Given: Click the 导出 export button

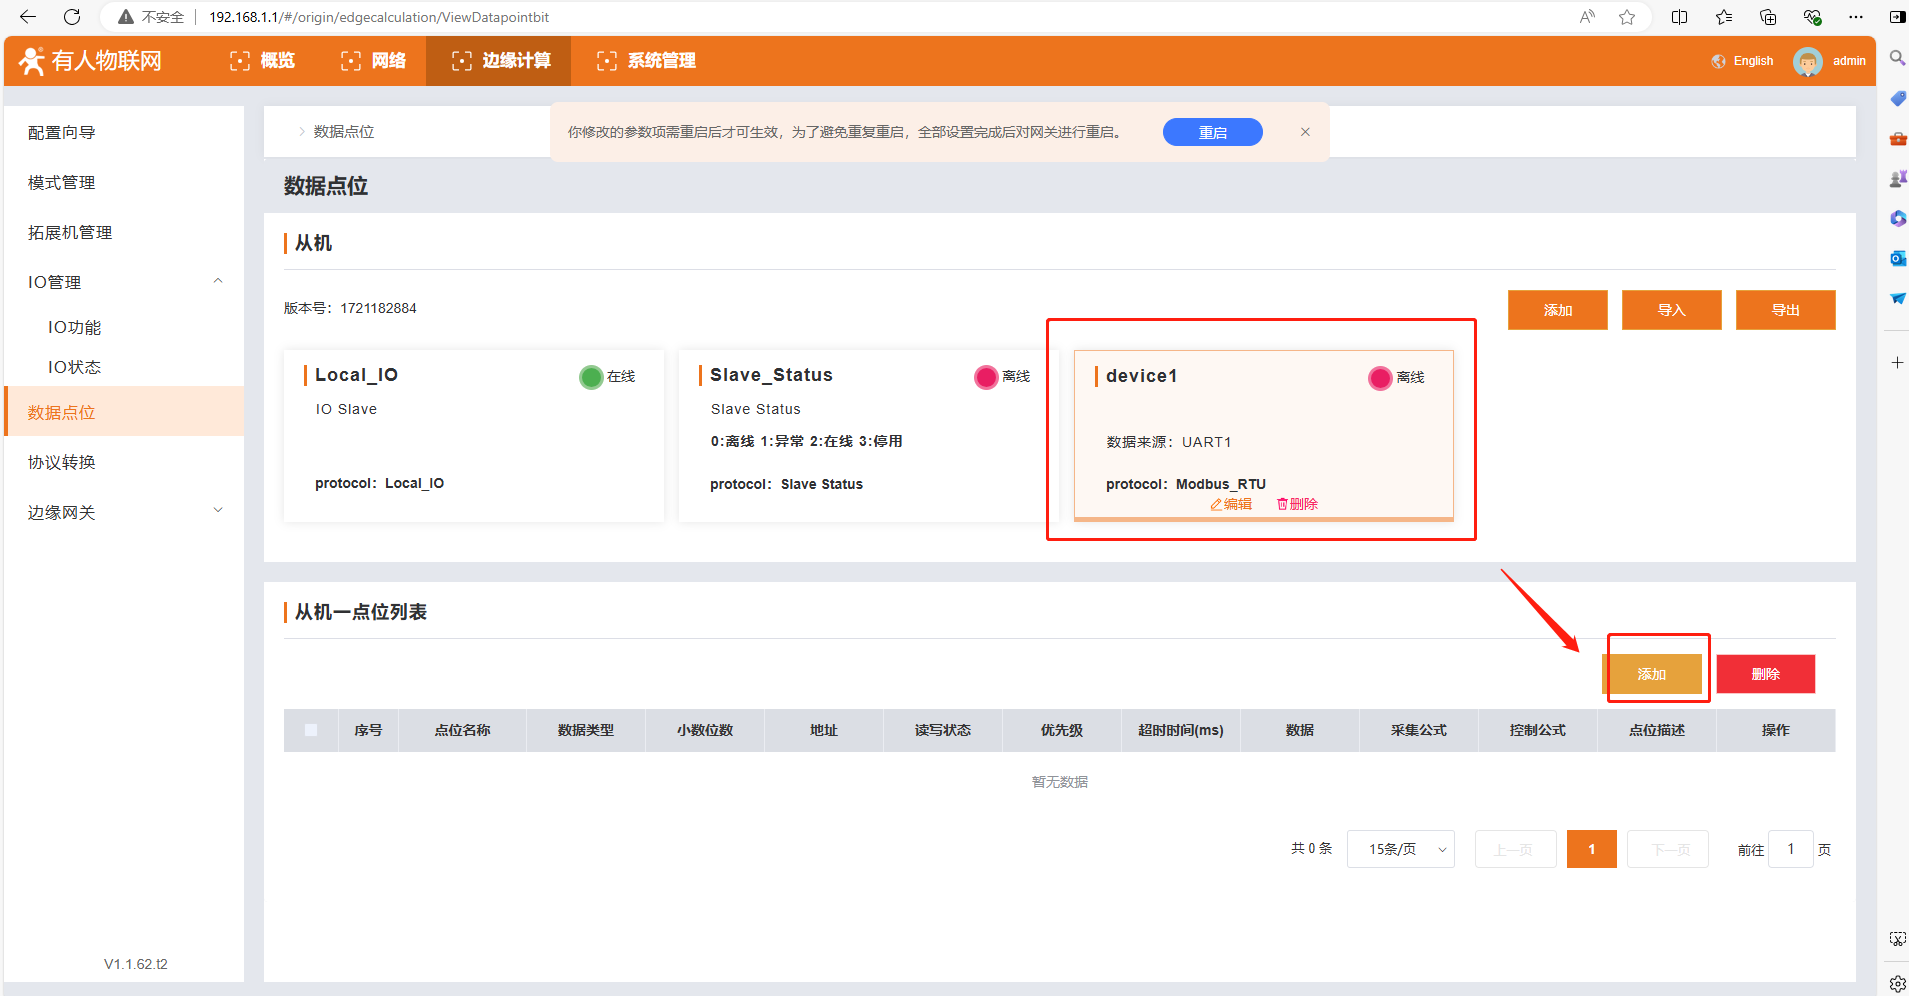Looking at the screenshot, I should tap(1785, 310).
